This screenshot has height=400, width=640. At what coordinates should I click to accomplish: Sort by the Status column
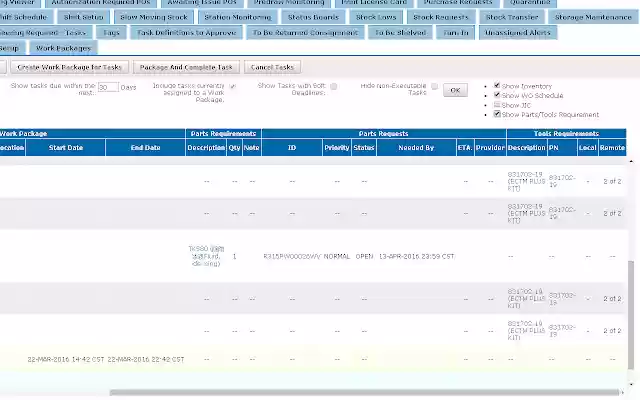pyautogui.click(x=364, y=148)
